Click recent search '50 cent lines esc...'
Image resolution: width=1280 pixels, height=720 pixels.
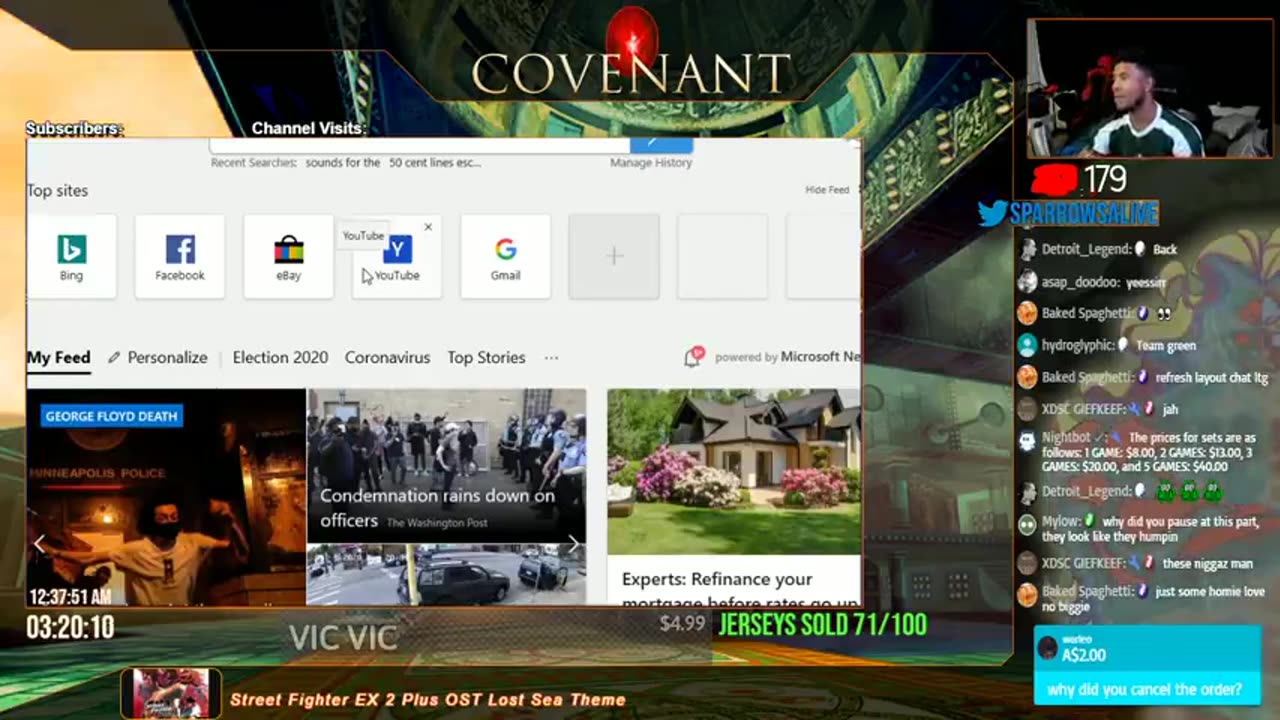pos(435,162)
